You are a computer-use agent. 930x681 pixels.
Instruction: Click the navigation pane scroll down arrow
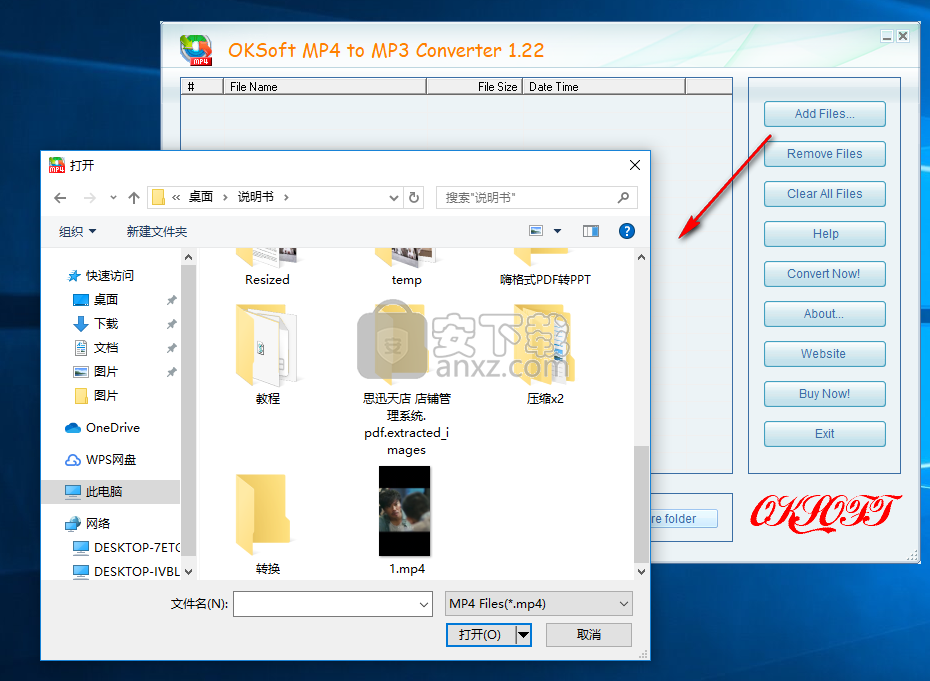pyautogui.click(x=188, y=571)
